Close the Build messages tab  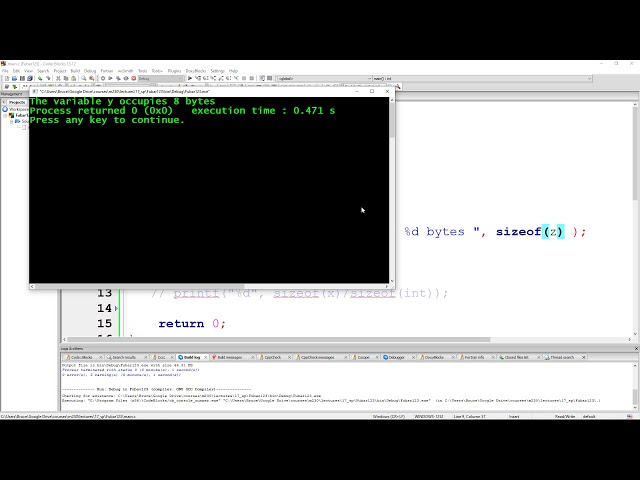click(x=252, y=357)
